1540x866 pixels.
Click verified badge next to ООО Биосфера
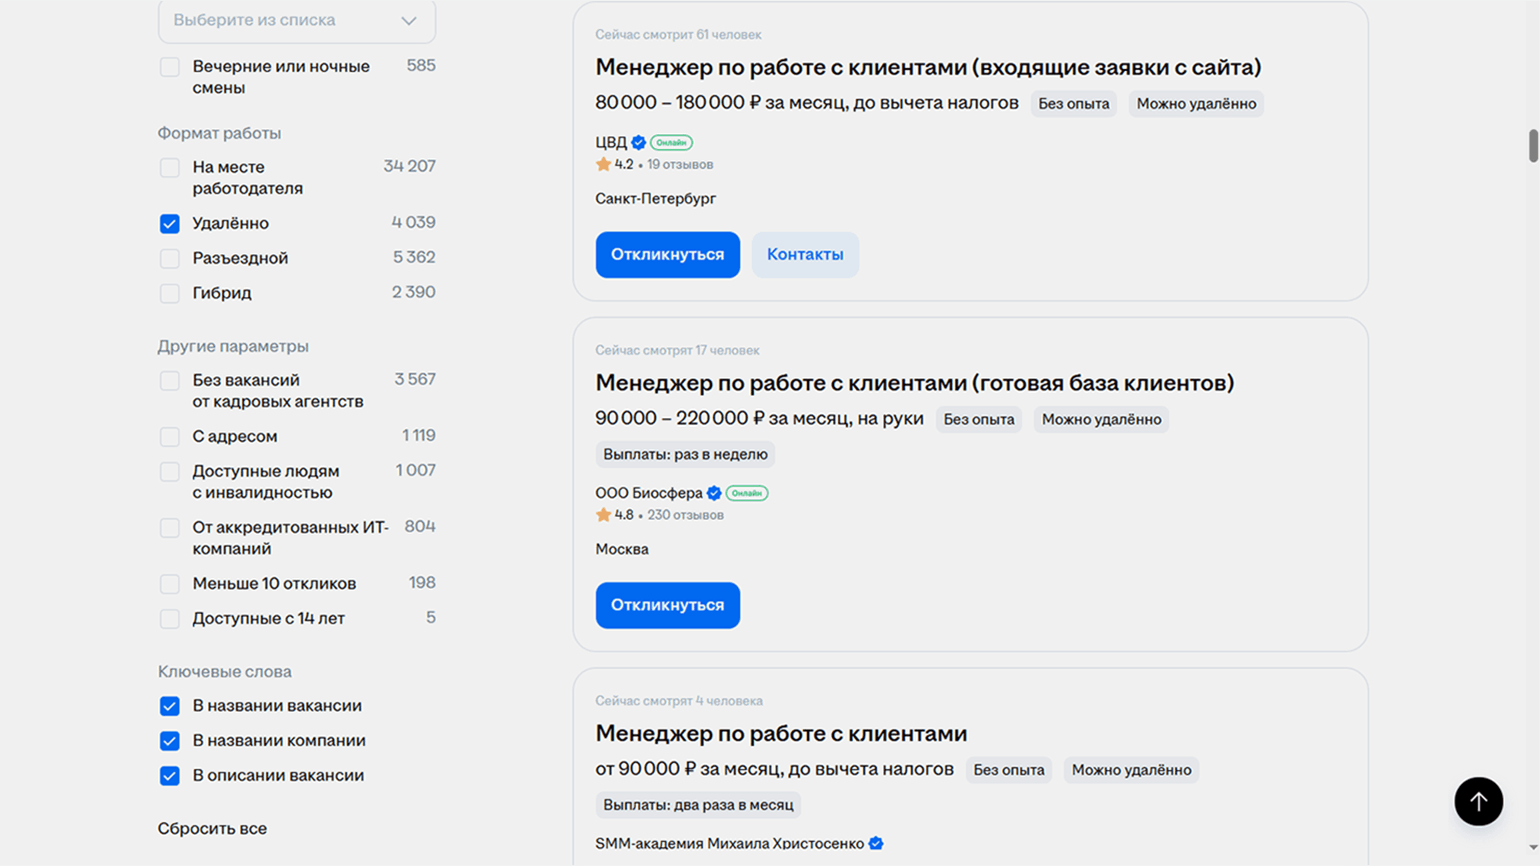pyautogui.click(x=714, y=493)
